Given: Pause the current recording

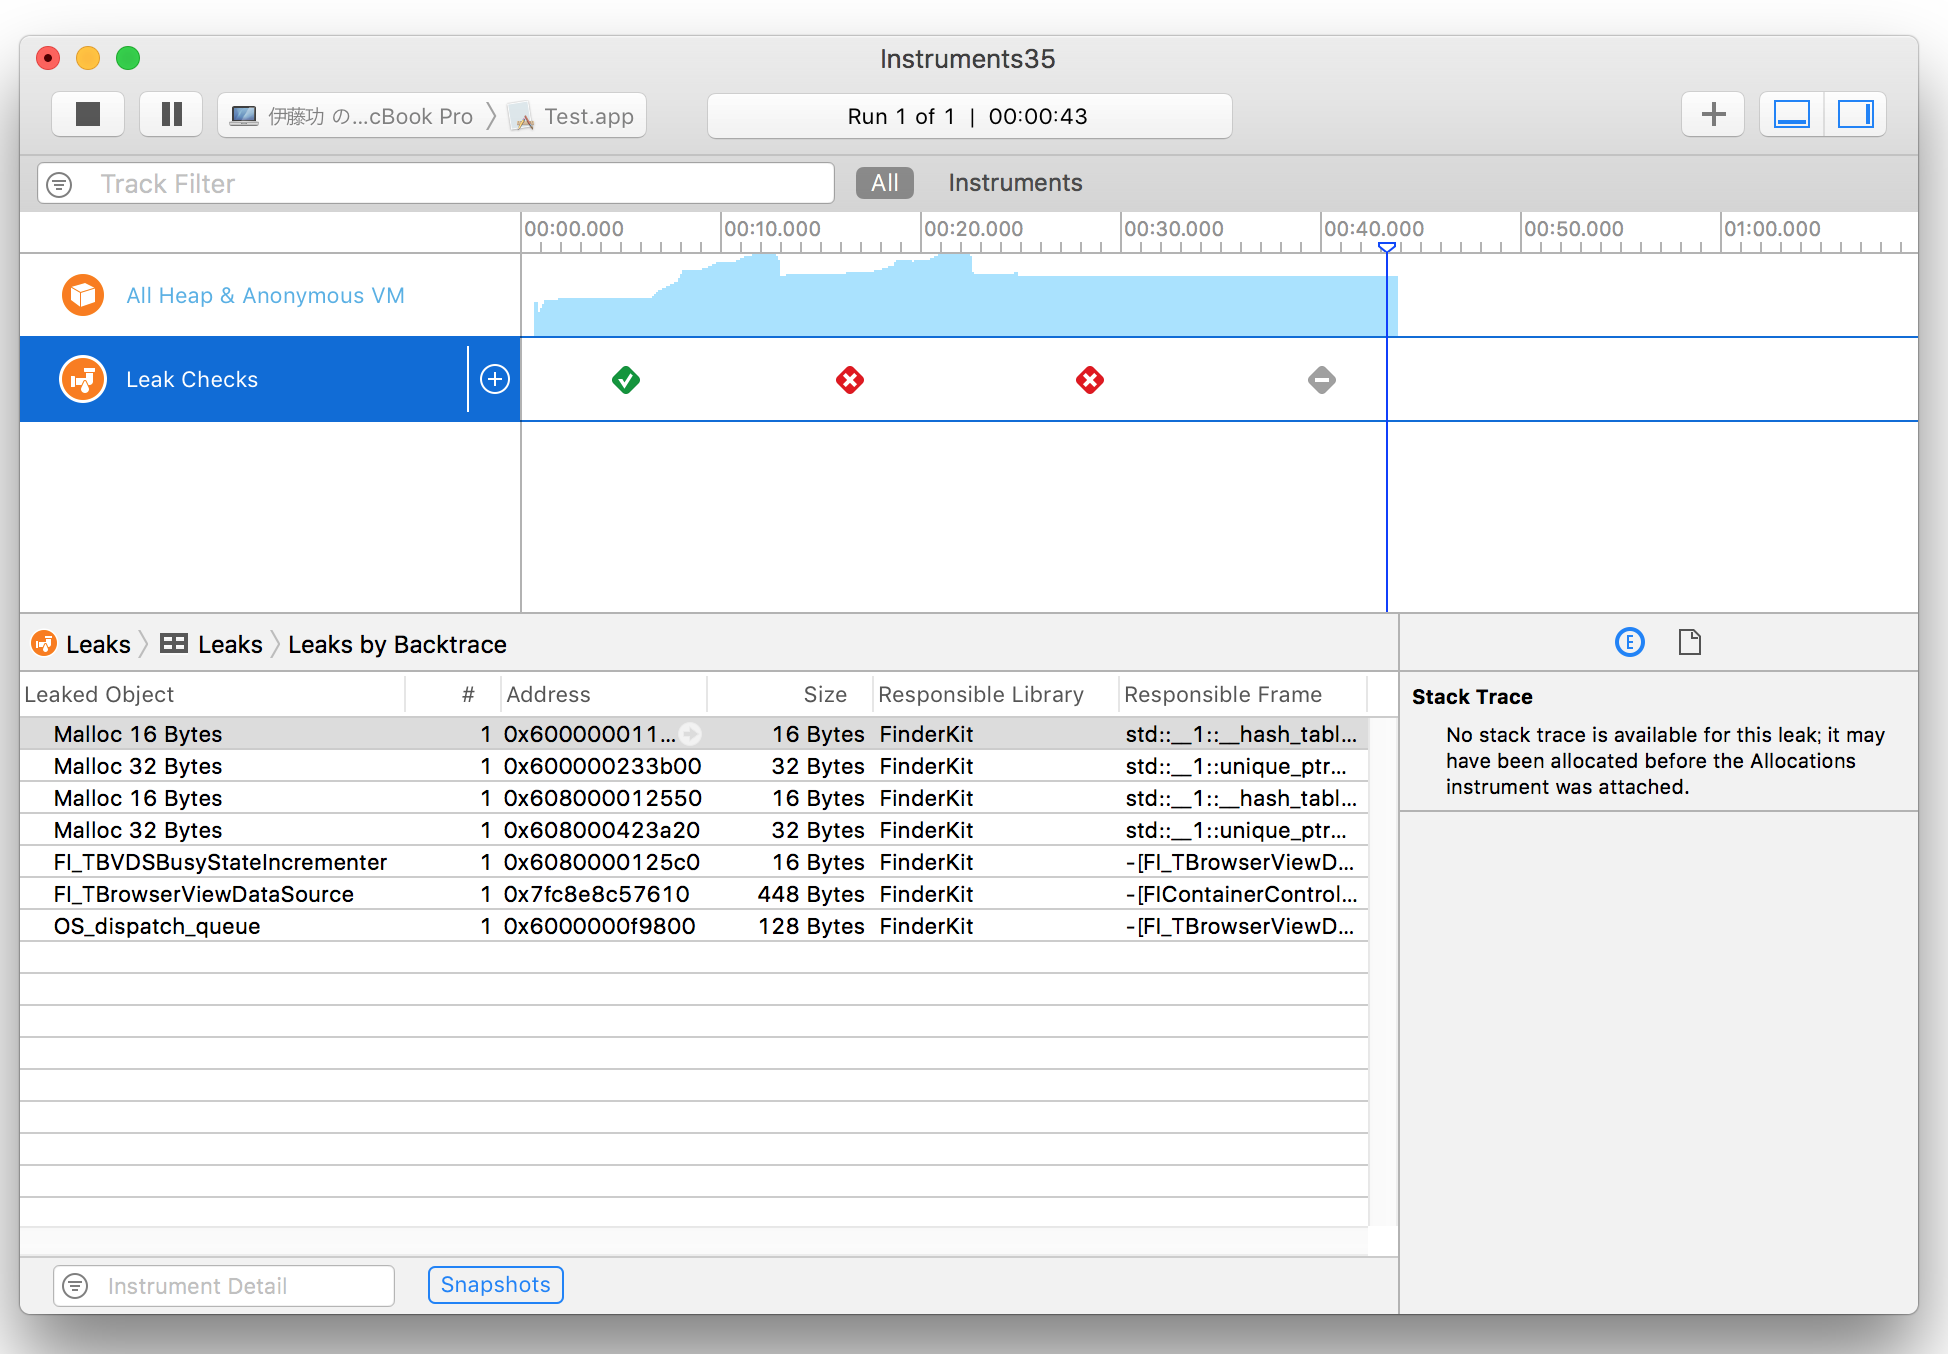Looking at the screenshot, I should pyautogui.click(x=172, y=115).
